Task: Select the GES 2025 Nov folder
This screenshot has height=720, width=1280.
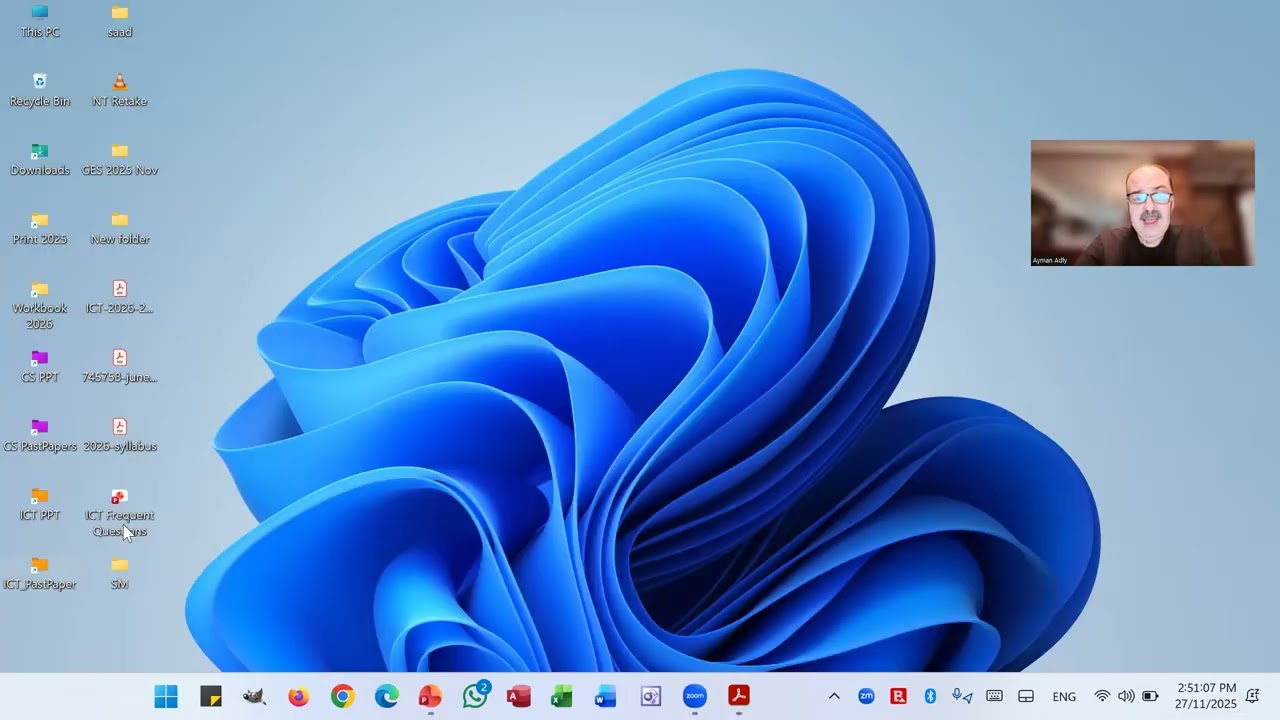Action: pyautogui.click(x=120, y=159)
